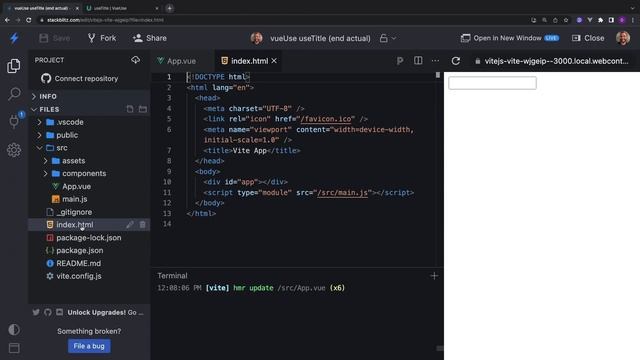Click the project title vueUse useTitle
Image resolution: width=640 pixels, height=360 pixels.
[320, 38]
